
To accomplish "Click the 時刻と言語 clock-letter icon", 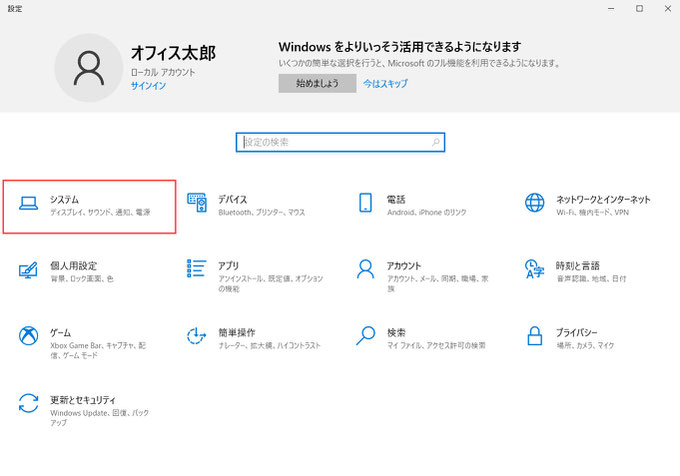I will (x=534, y=269).
